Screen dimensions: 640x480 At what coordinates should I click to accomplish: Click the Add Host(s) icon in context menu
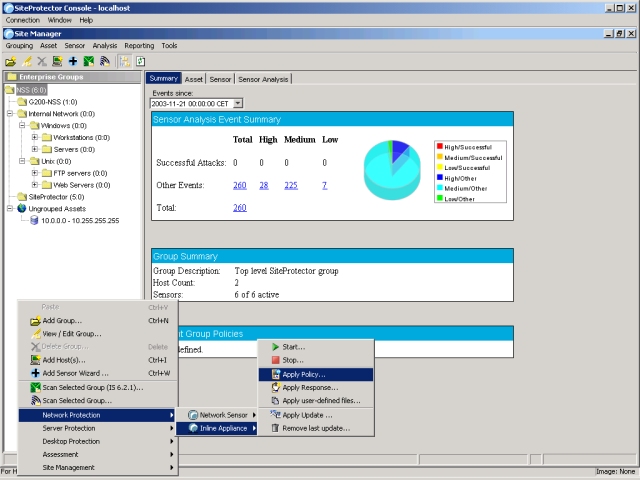pyautogui.click(x=36, y=360)
